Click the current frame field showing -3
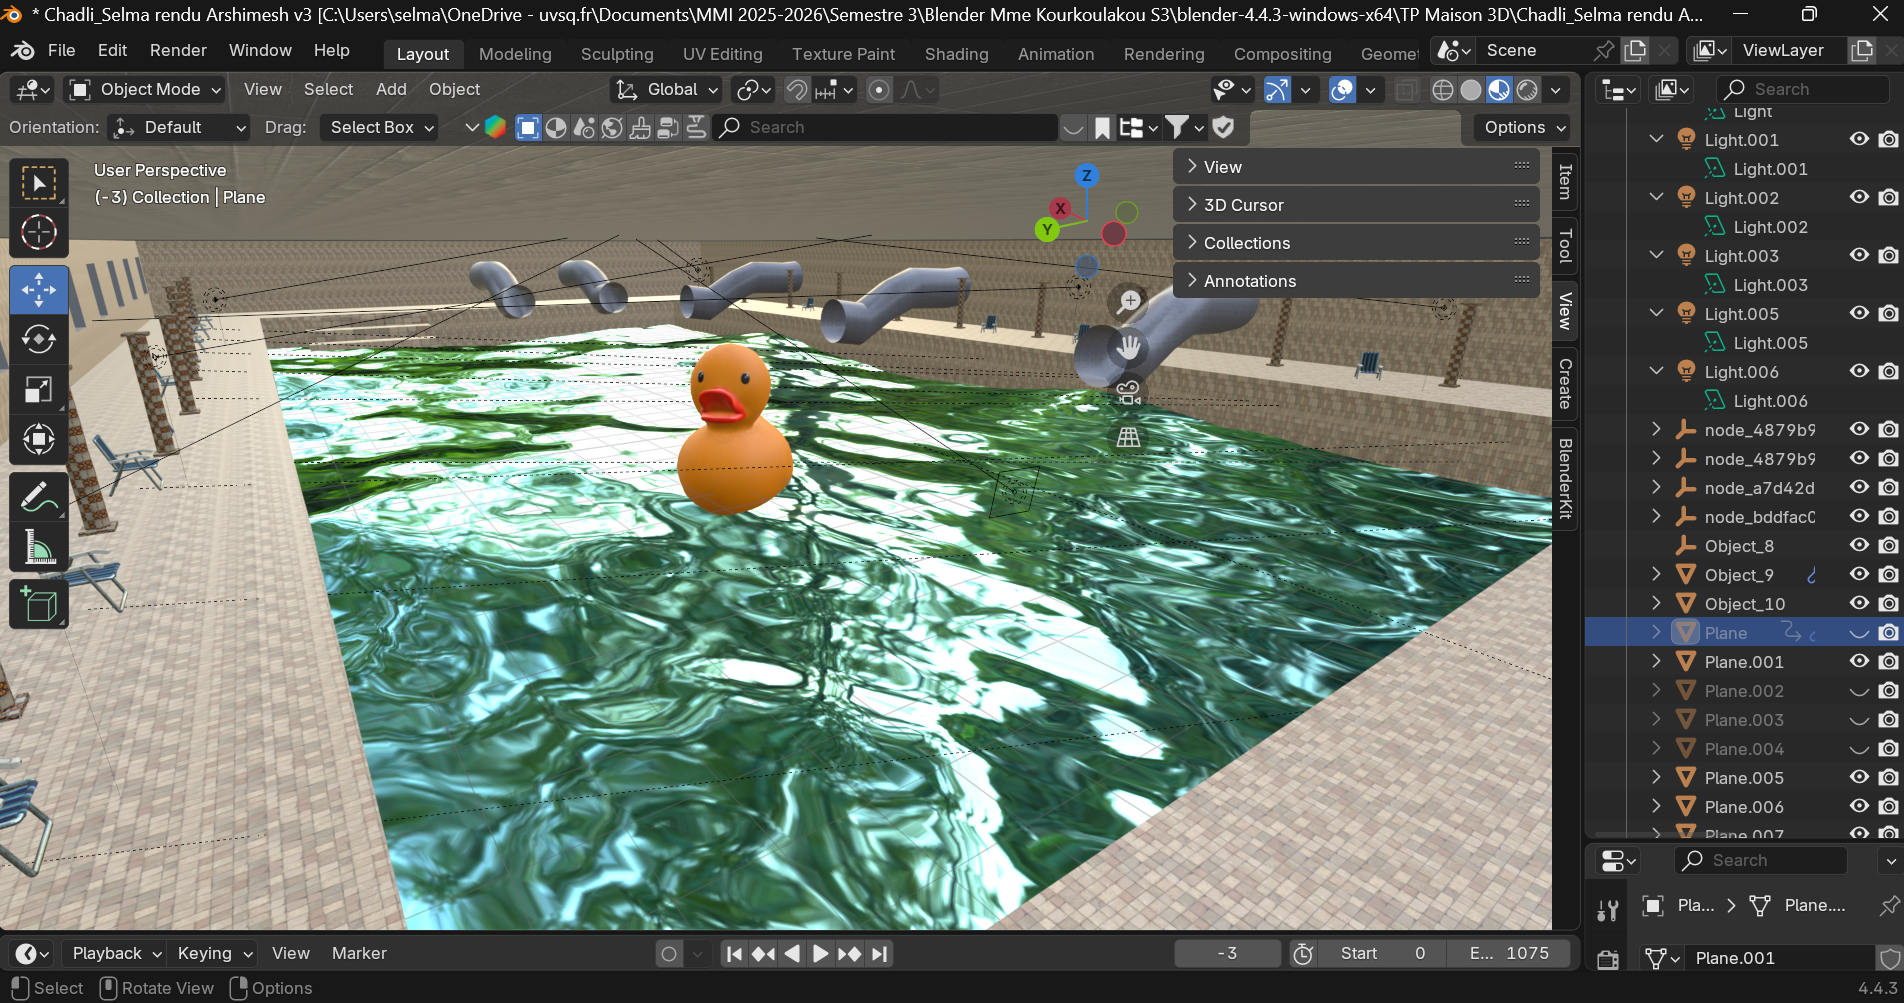 coord(1227,954)
